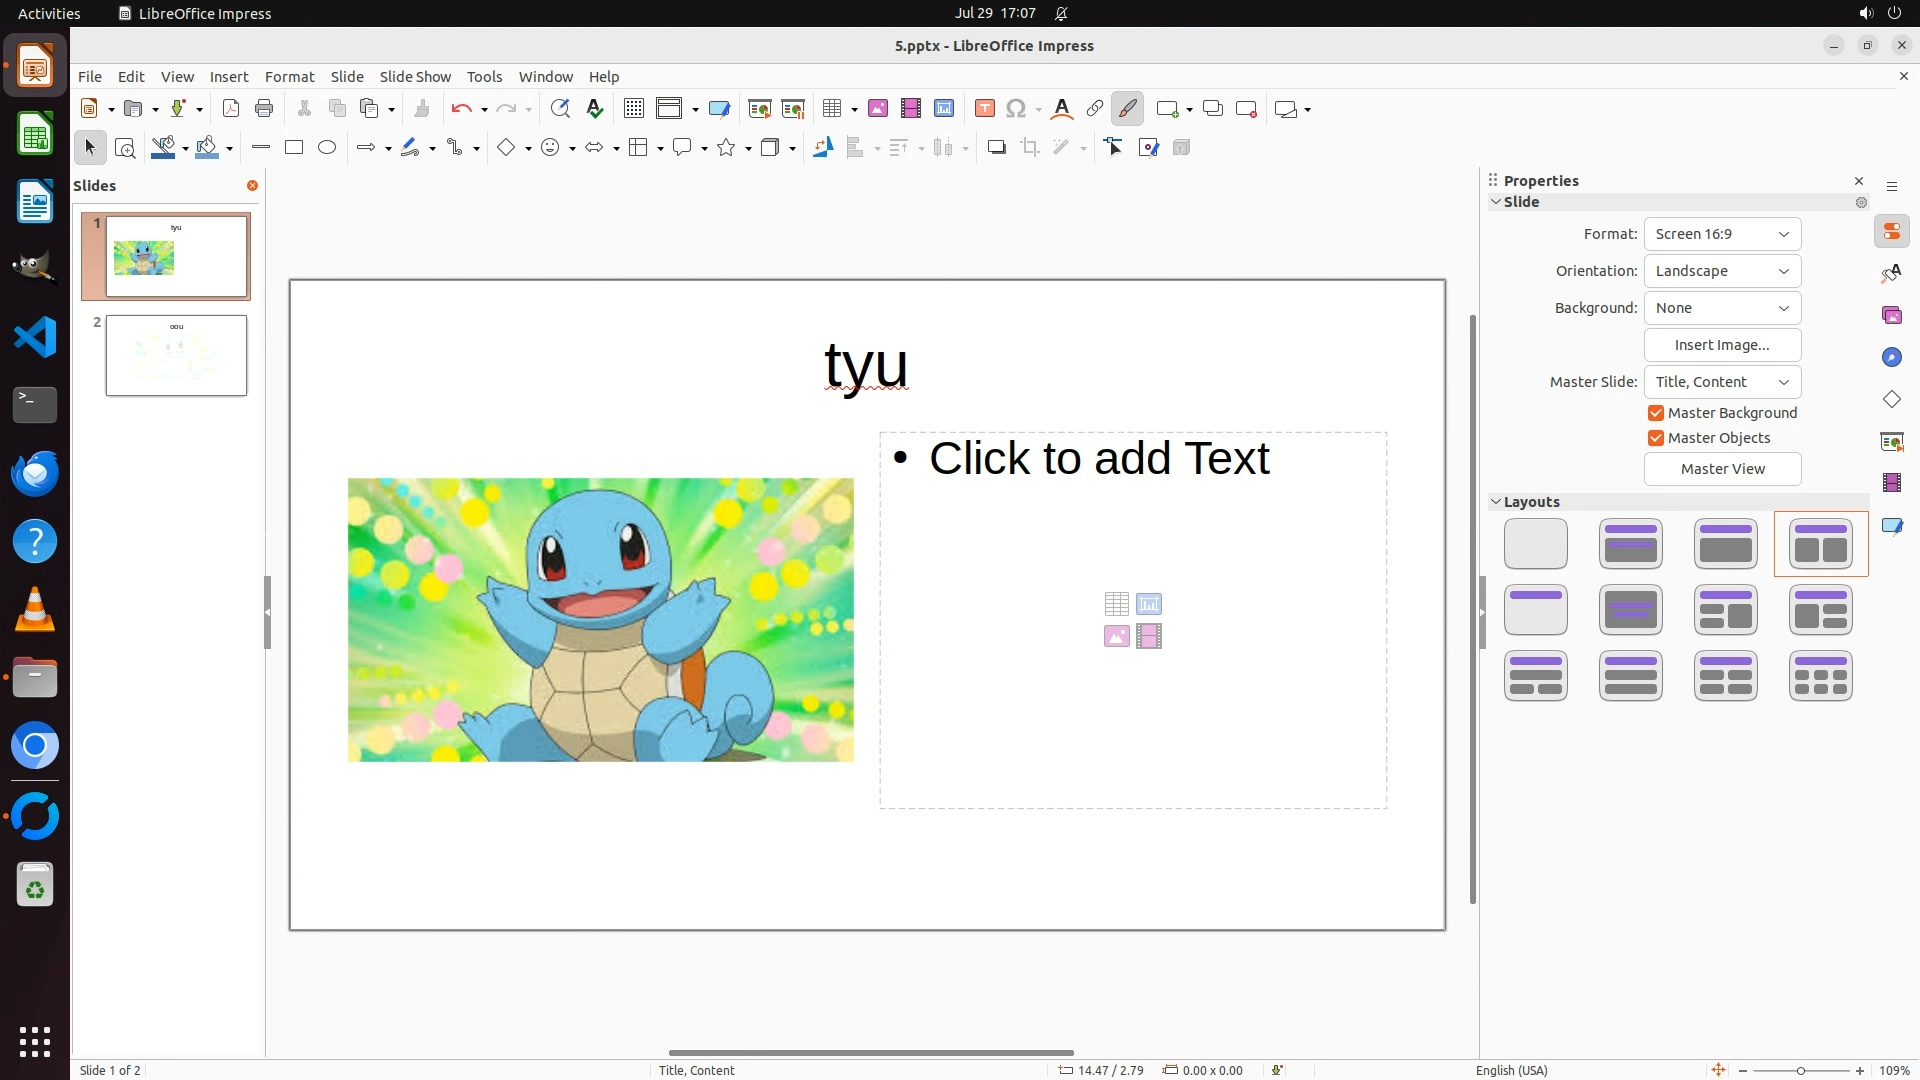
Task: Insert Special Character omega icon
Action: tap(1016, 109)
